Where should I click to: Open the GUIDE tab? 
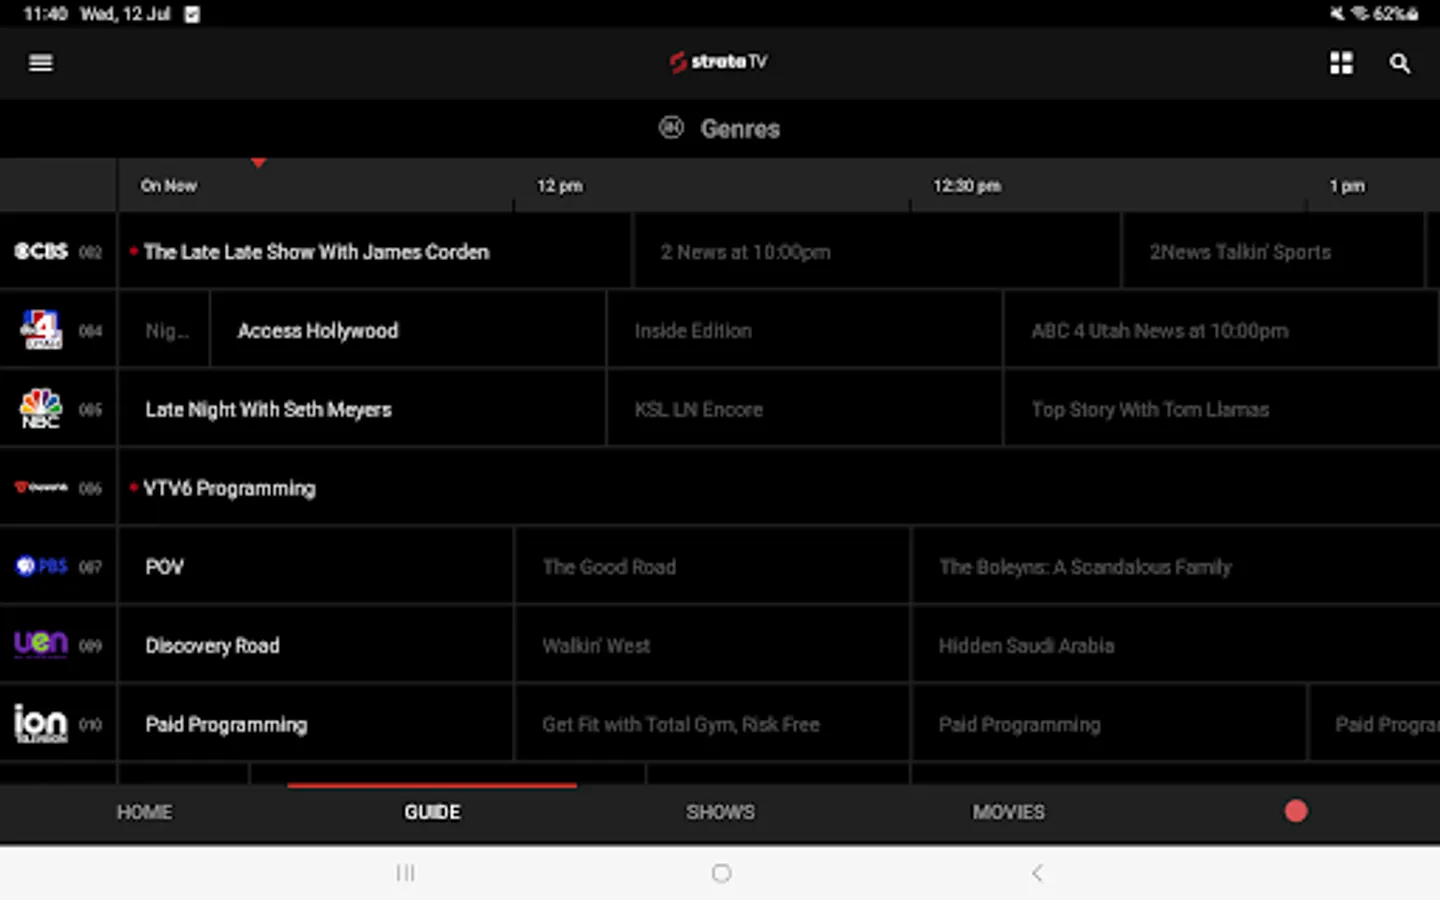click(x=432, y=812)
